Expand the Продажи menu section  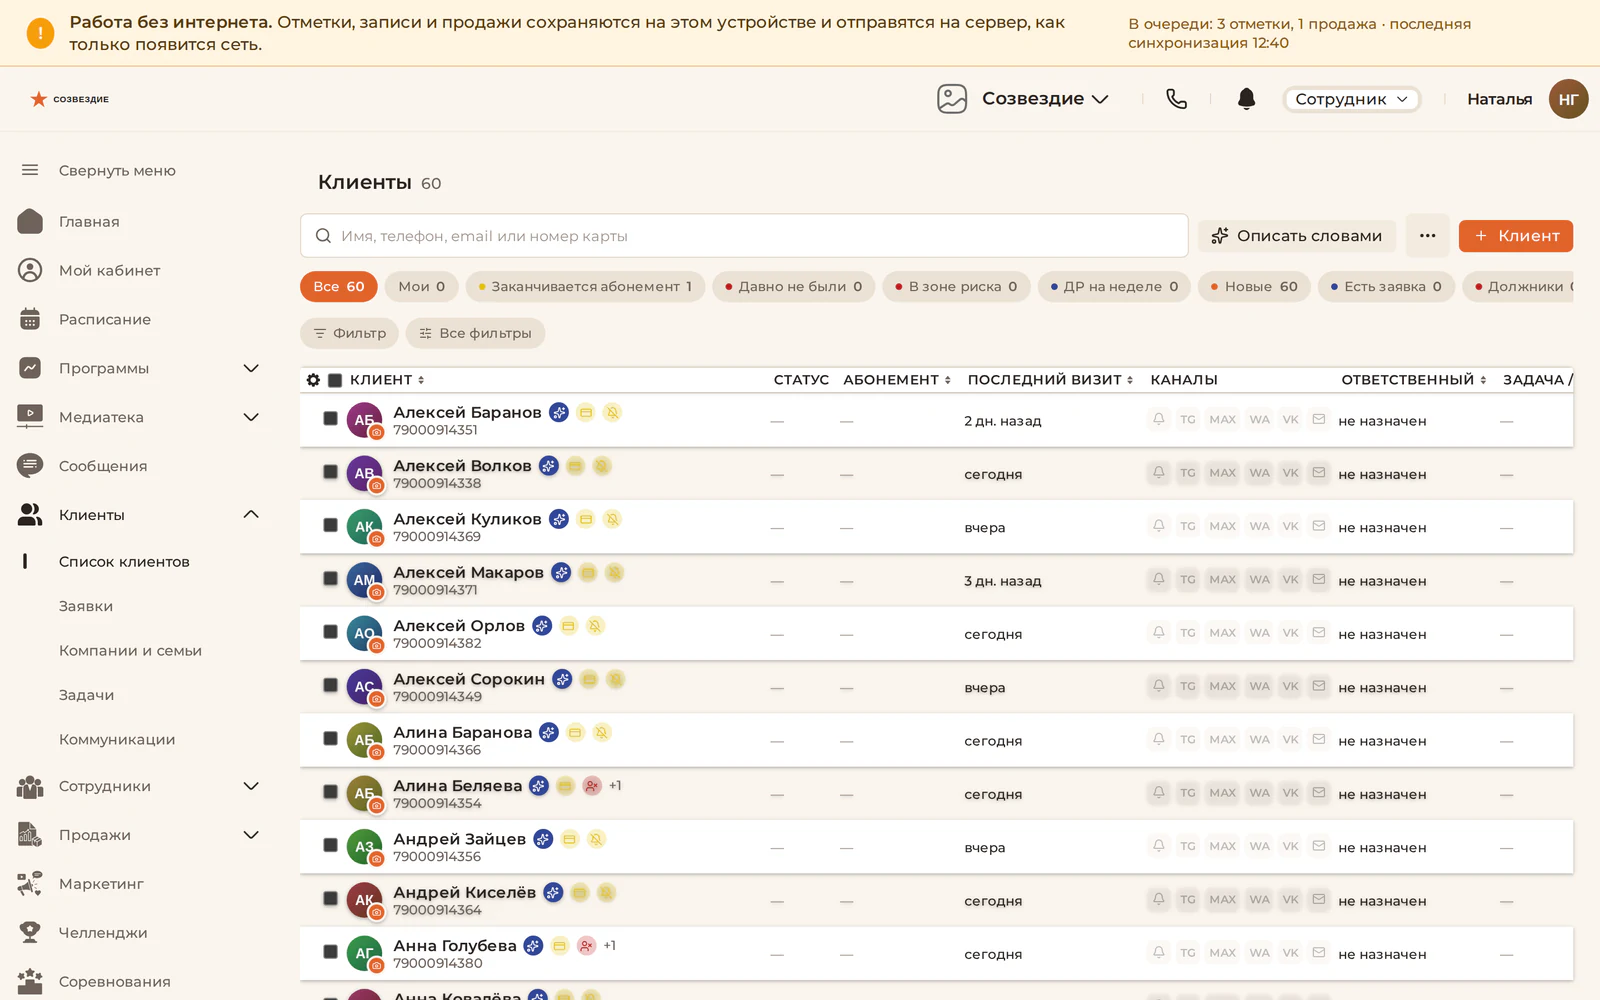(251, 835)
